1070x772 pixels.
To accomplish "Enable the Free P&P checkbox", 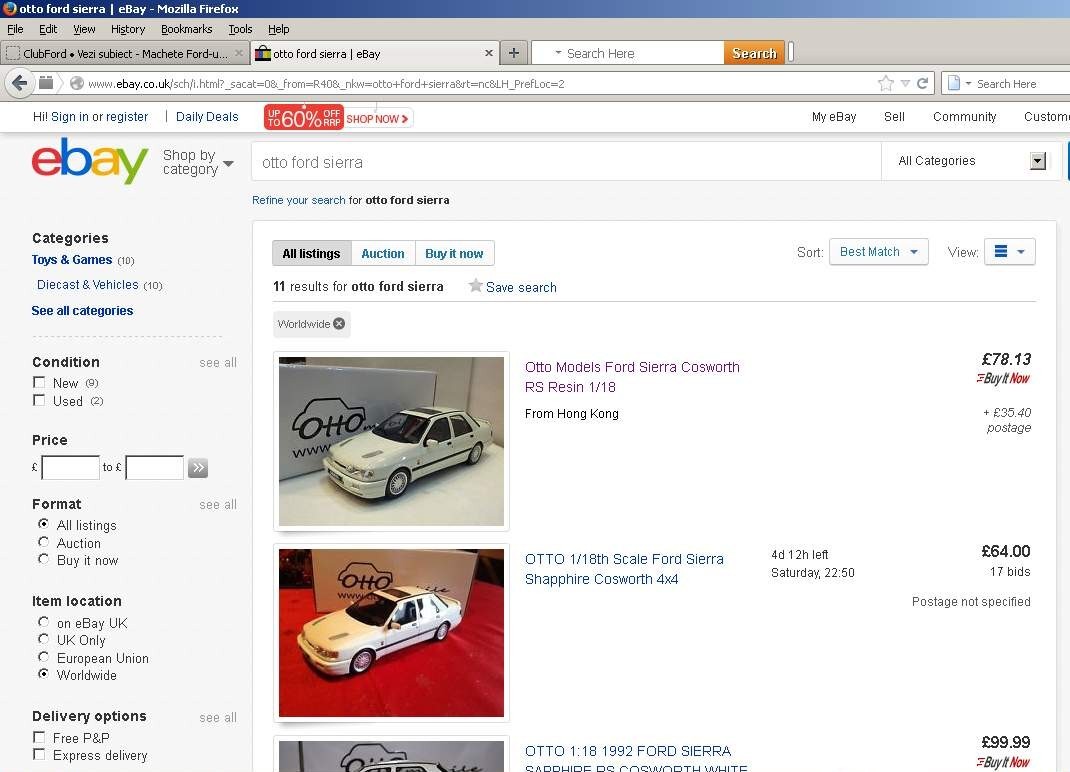I will coord(39,737).
